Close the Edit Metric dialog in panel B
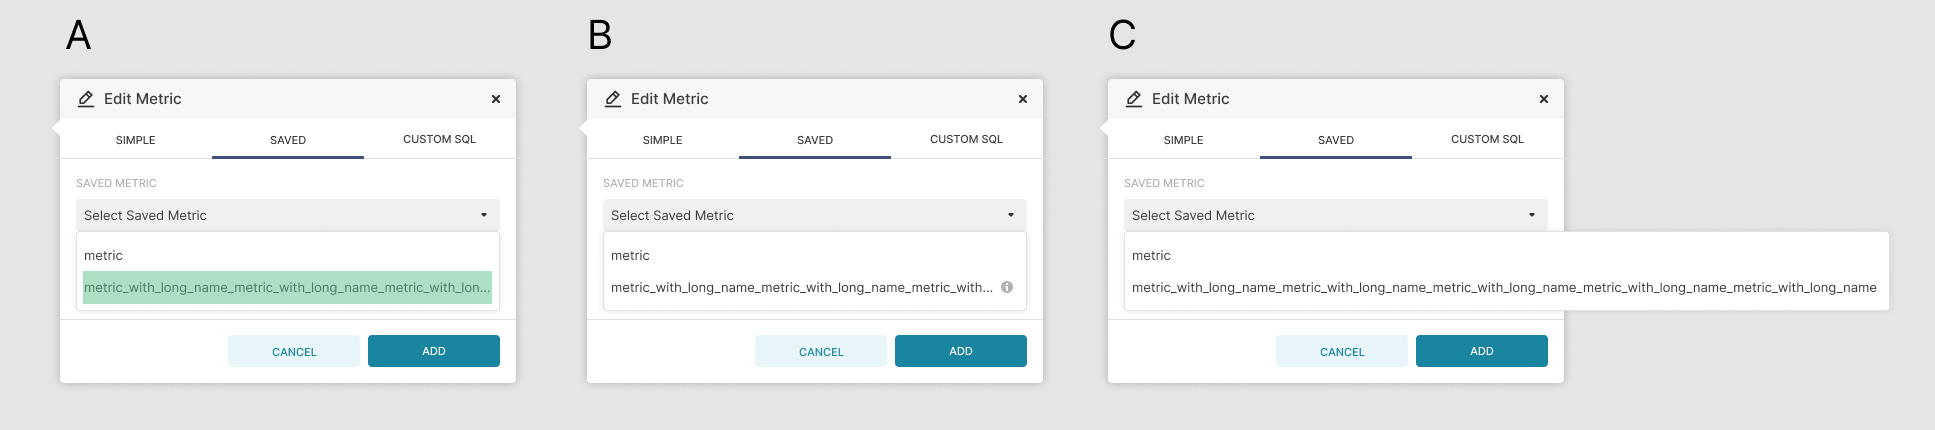Image resolution: width=1935 pixels, height=430 pixels. coord(1023,99)
